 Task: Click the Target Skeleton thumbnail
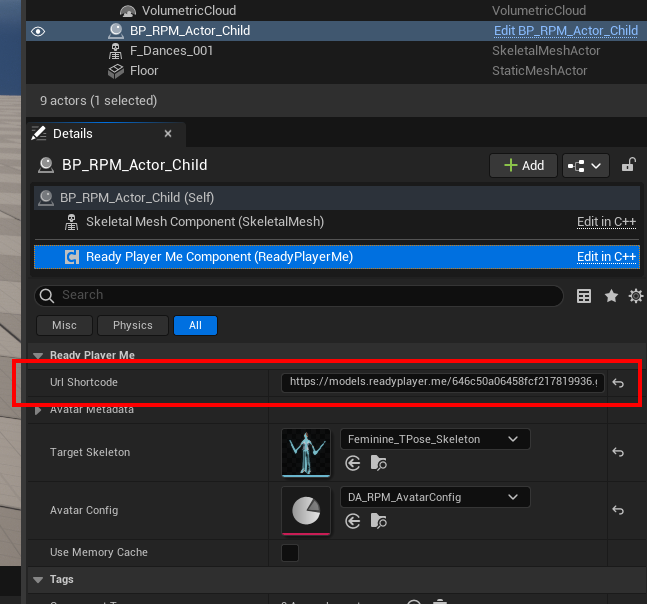coord(306,453)
